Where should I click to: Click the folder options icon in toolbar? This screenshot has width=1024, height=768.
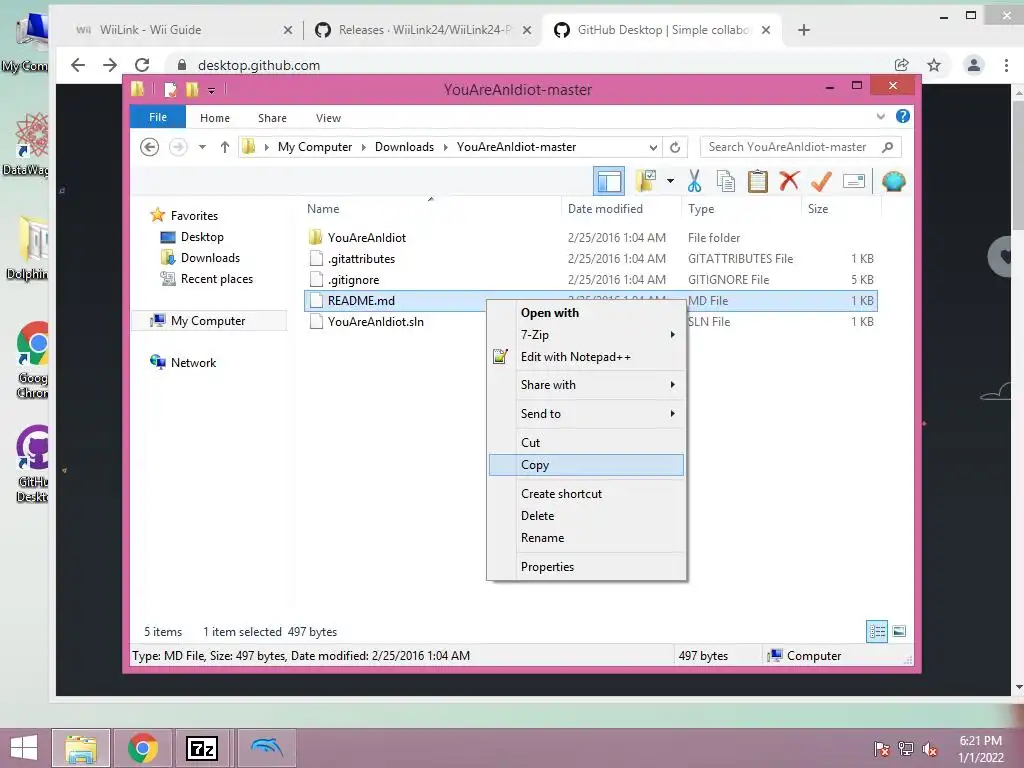point(647,181)
